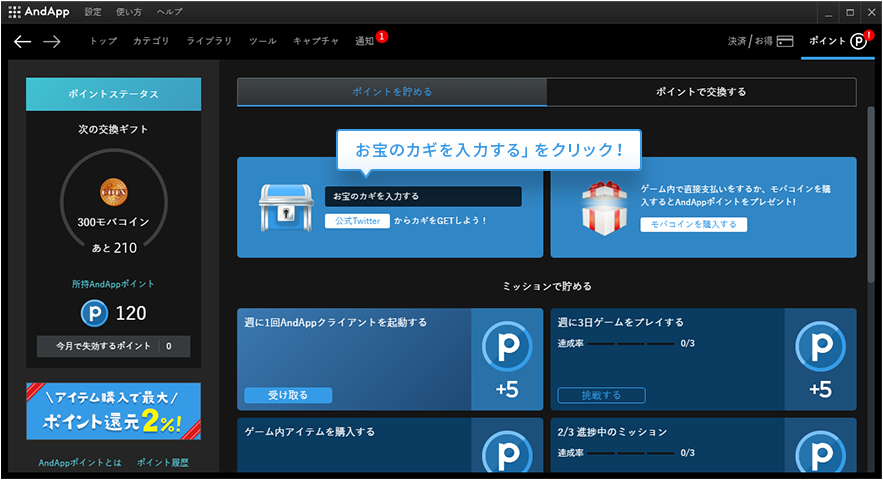Open the ライブラリ menu item
The image size is (883, 480).
[x=209, y=41]
